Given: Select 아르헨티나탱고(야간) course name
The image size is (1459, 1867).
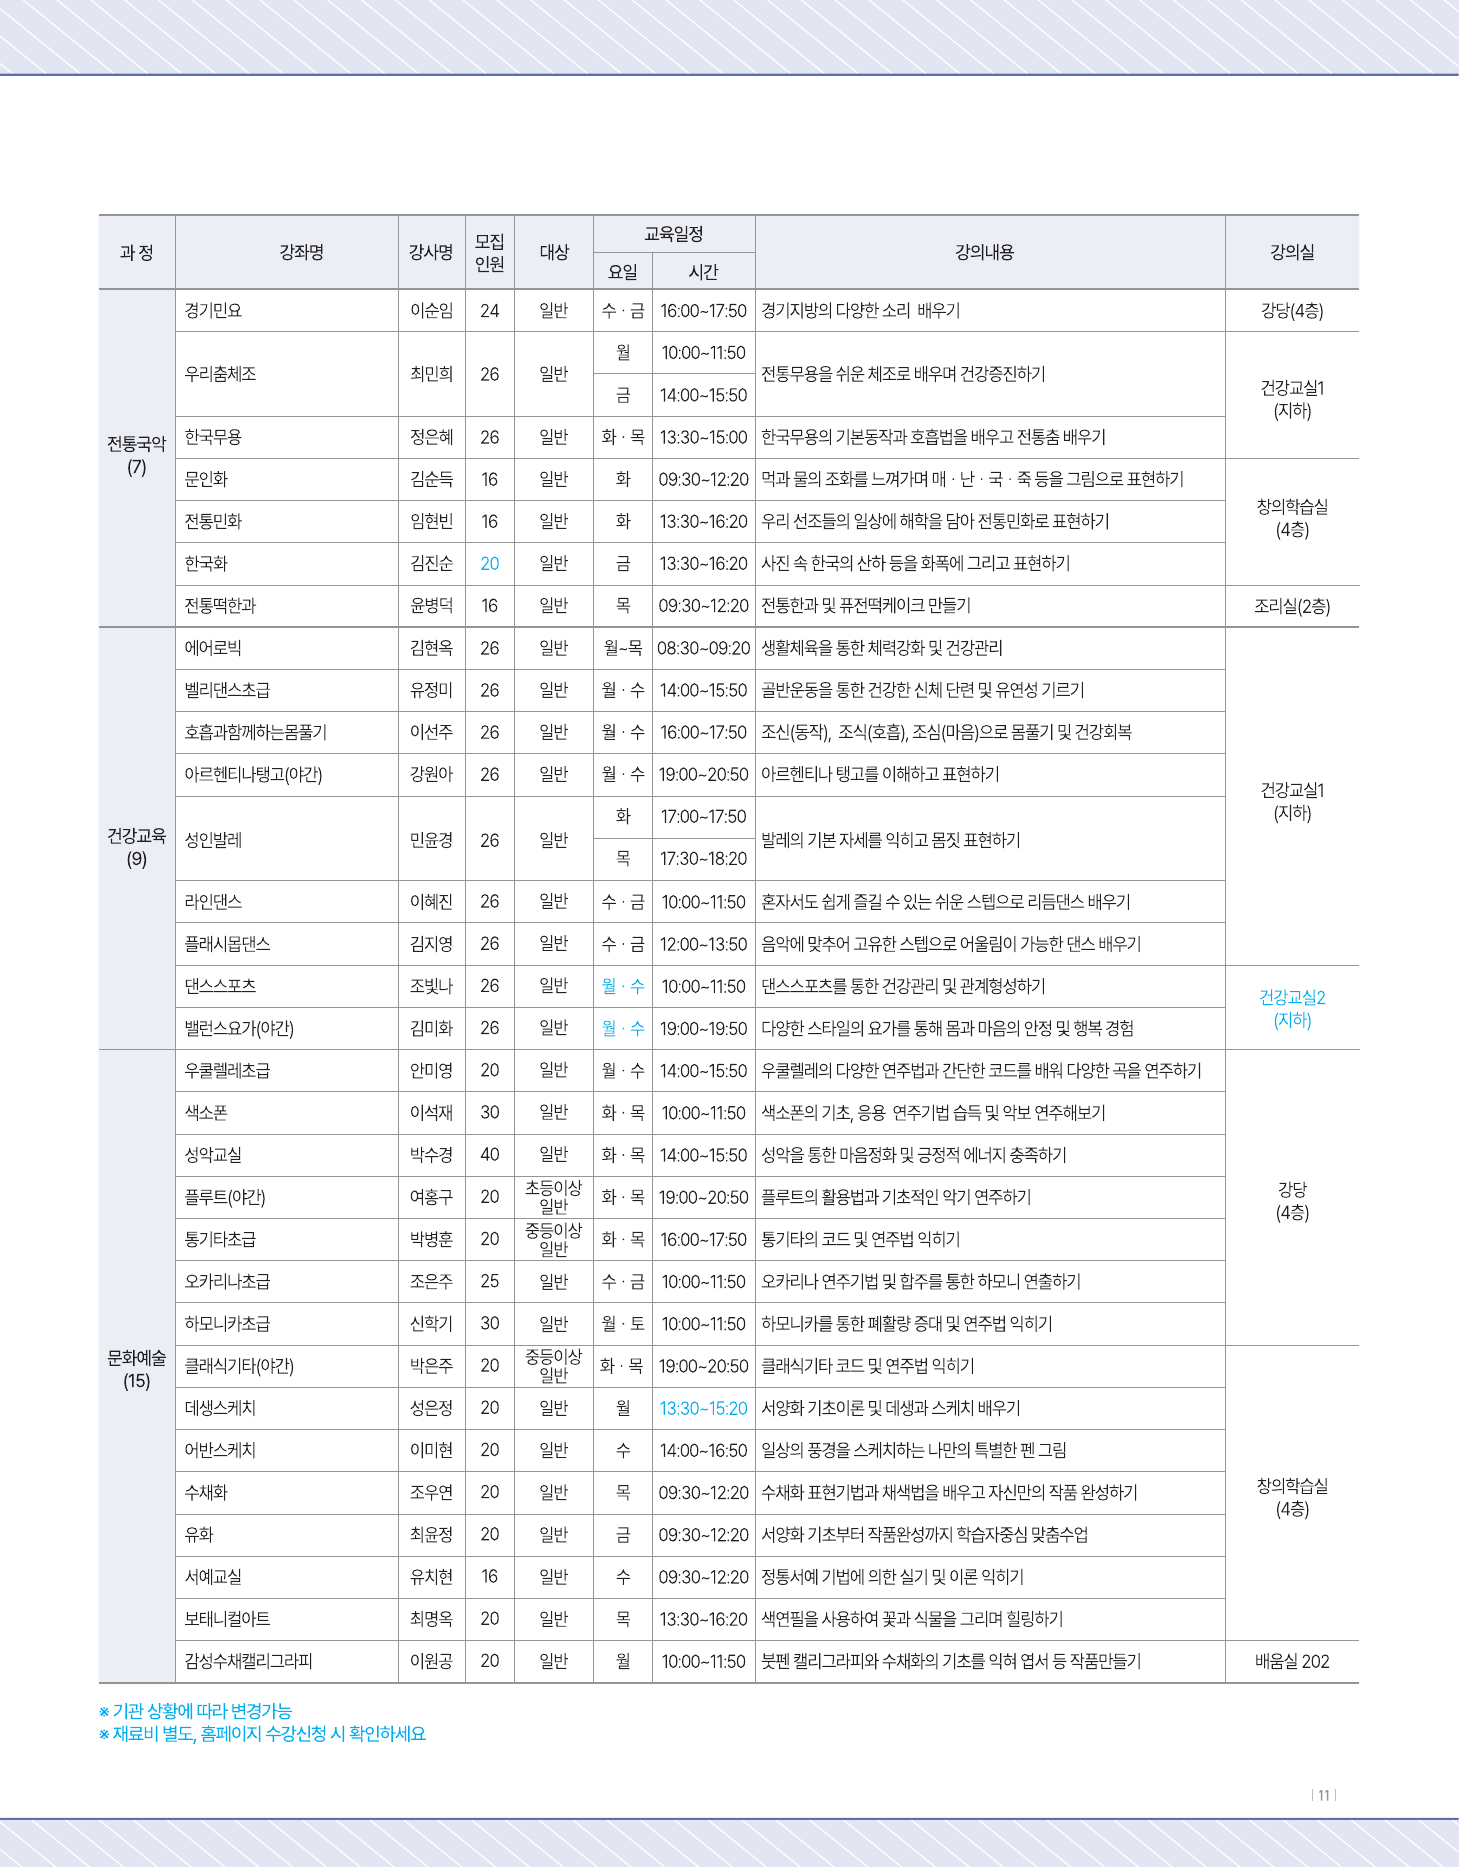Looking at the screenshot, I should click(253, 774).
